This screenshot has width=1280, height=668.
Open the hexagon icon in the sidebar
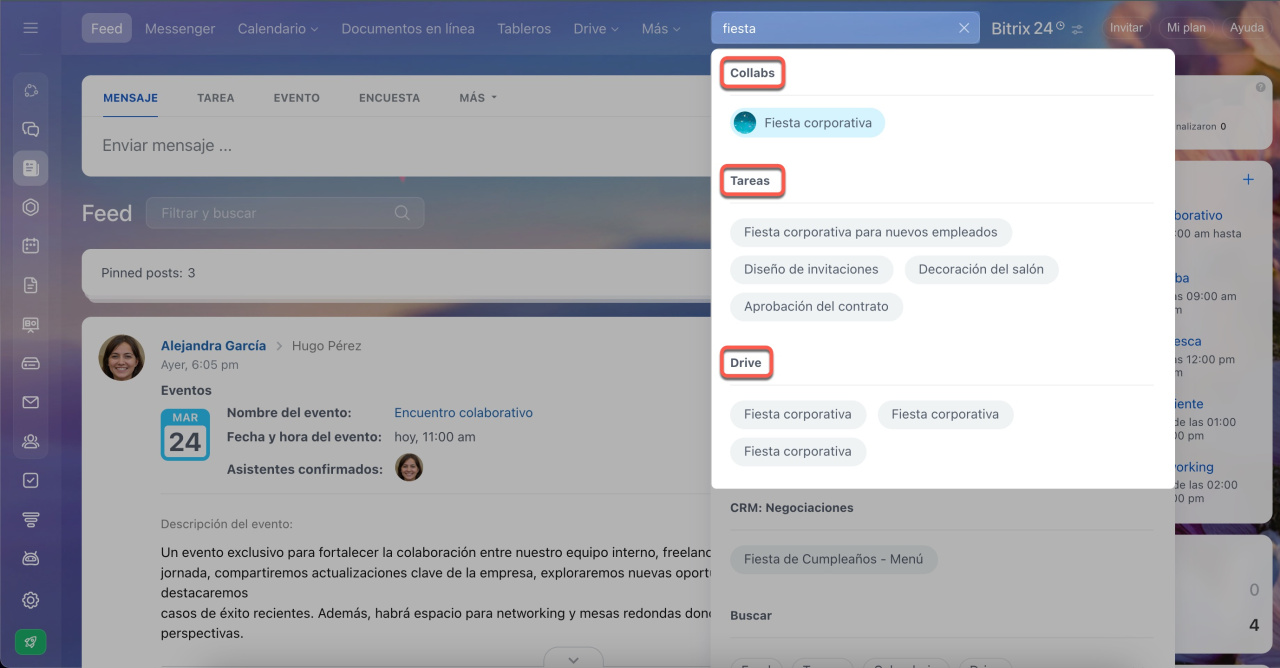click(31, 207)
